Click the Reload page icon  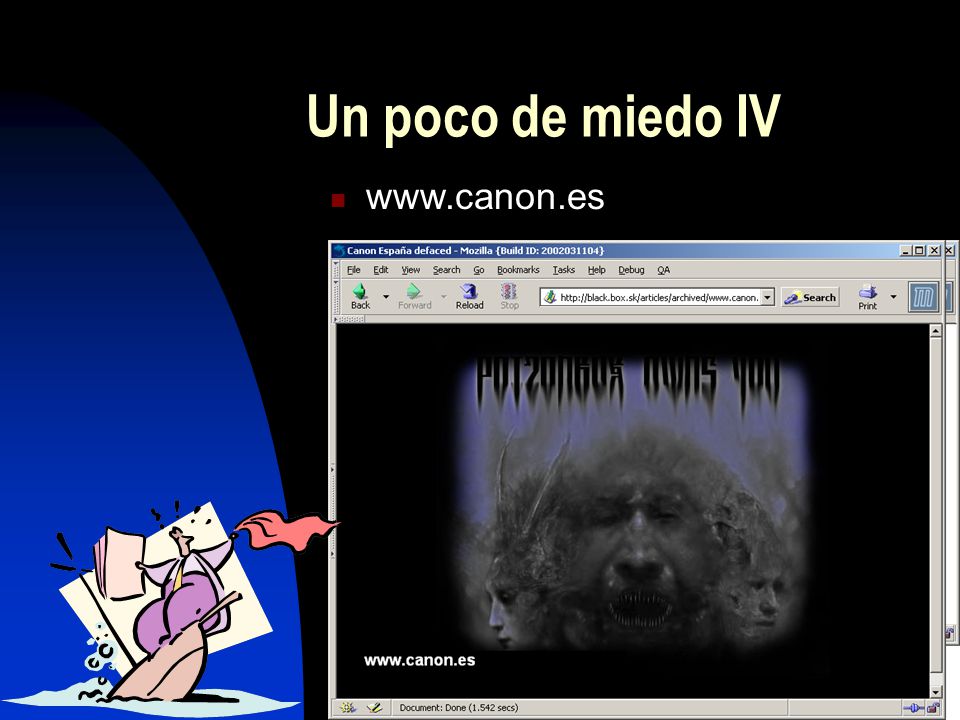tap(469, 291)
